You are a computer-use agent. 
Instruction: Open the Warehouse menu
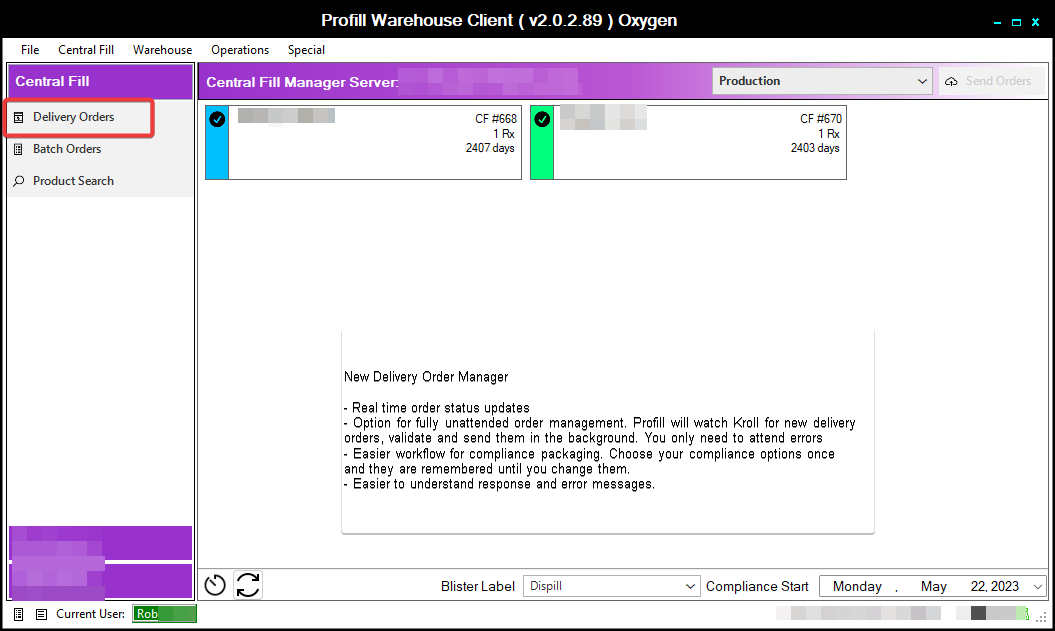[x=162, y=50]
